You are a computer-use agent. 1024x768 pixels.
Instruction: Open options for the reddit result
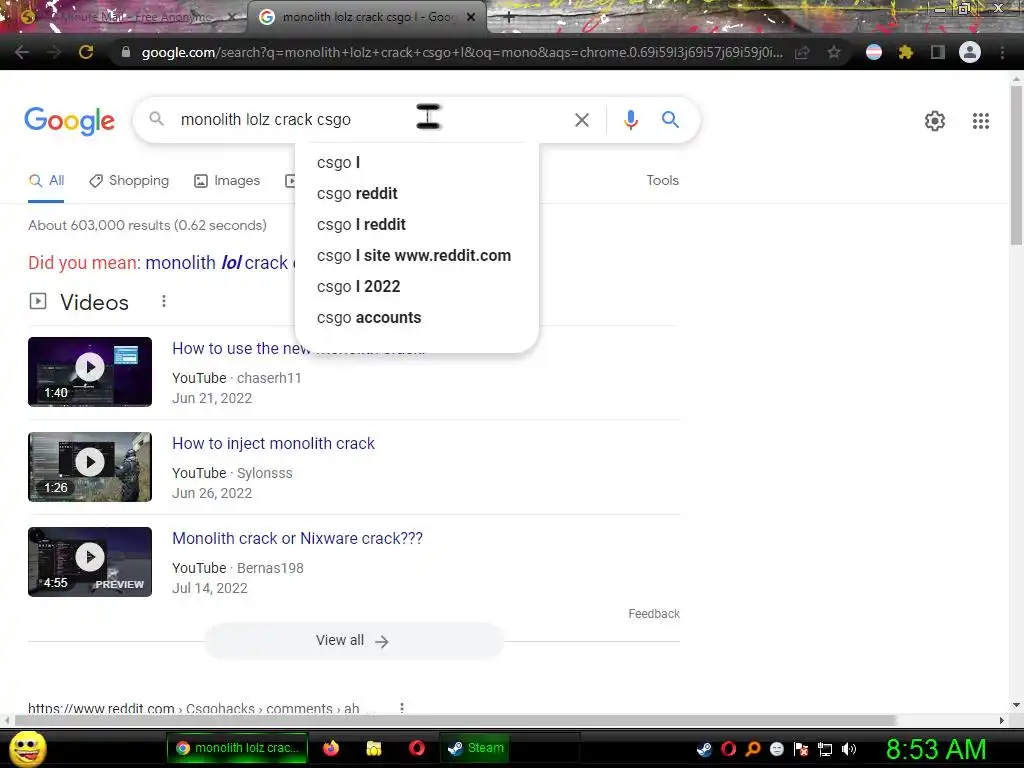pos(402,708)
